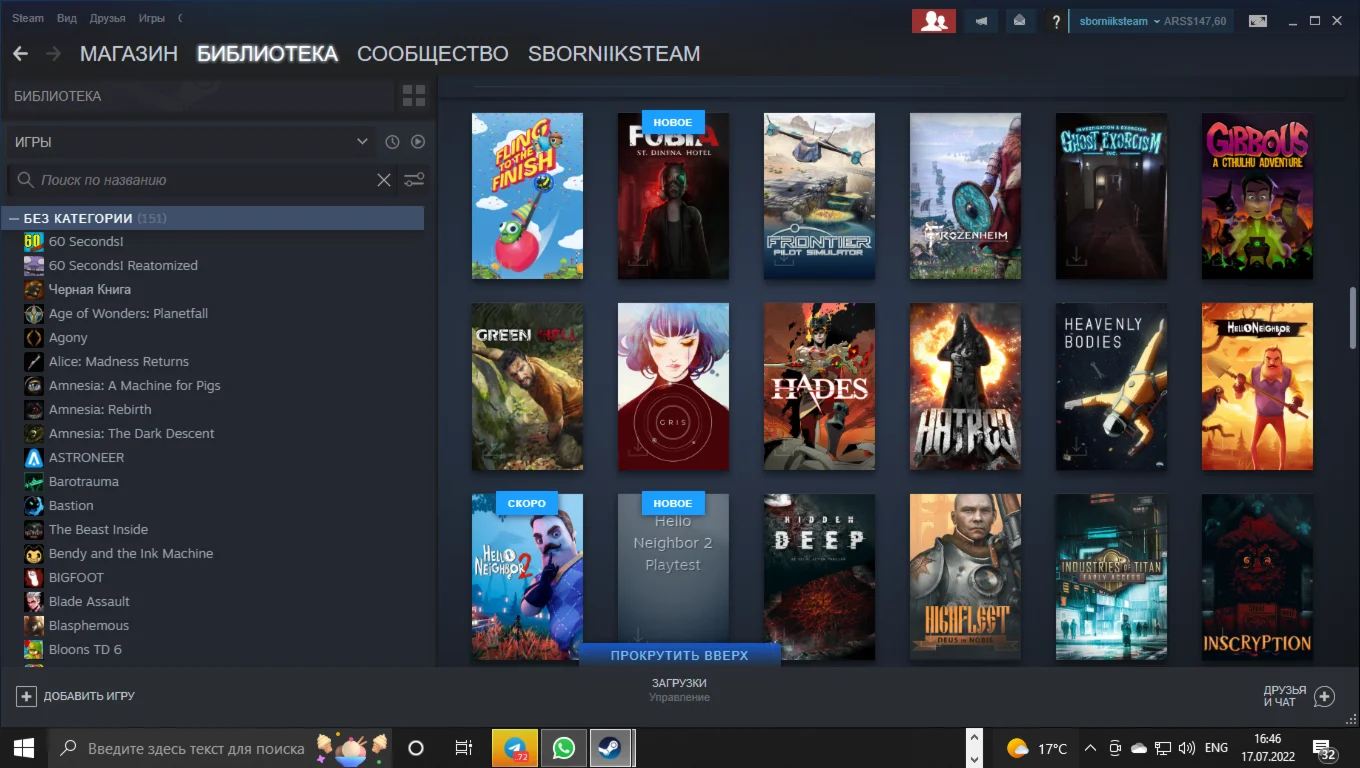This screenshot has width=1360, height=768.
Task: Open friends and chat plus icon
Action: pos(1324,696)
